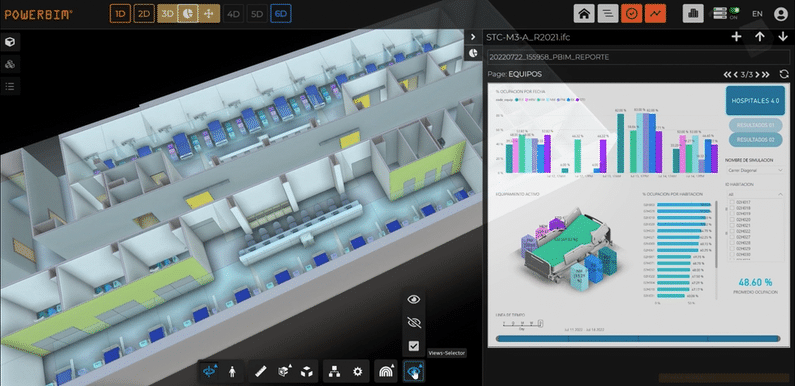Click the timeline range slider bar

638,338
